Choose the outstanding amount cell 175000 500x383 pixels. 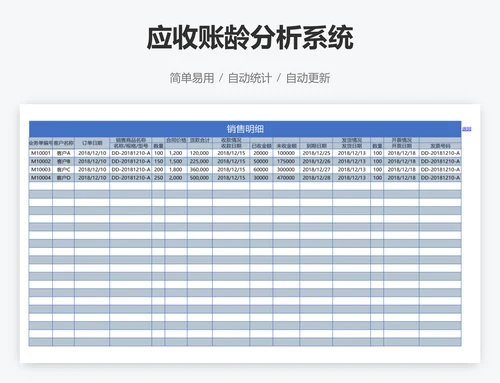[x=286, y=161]
